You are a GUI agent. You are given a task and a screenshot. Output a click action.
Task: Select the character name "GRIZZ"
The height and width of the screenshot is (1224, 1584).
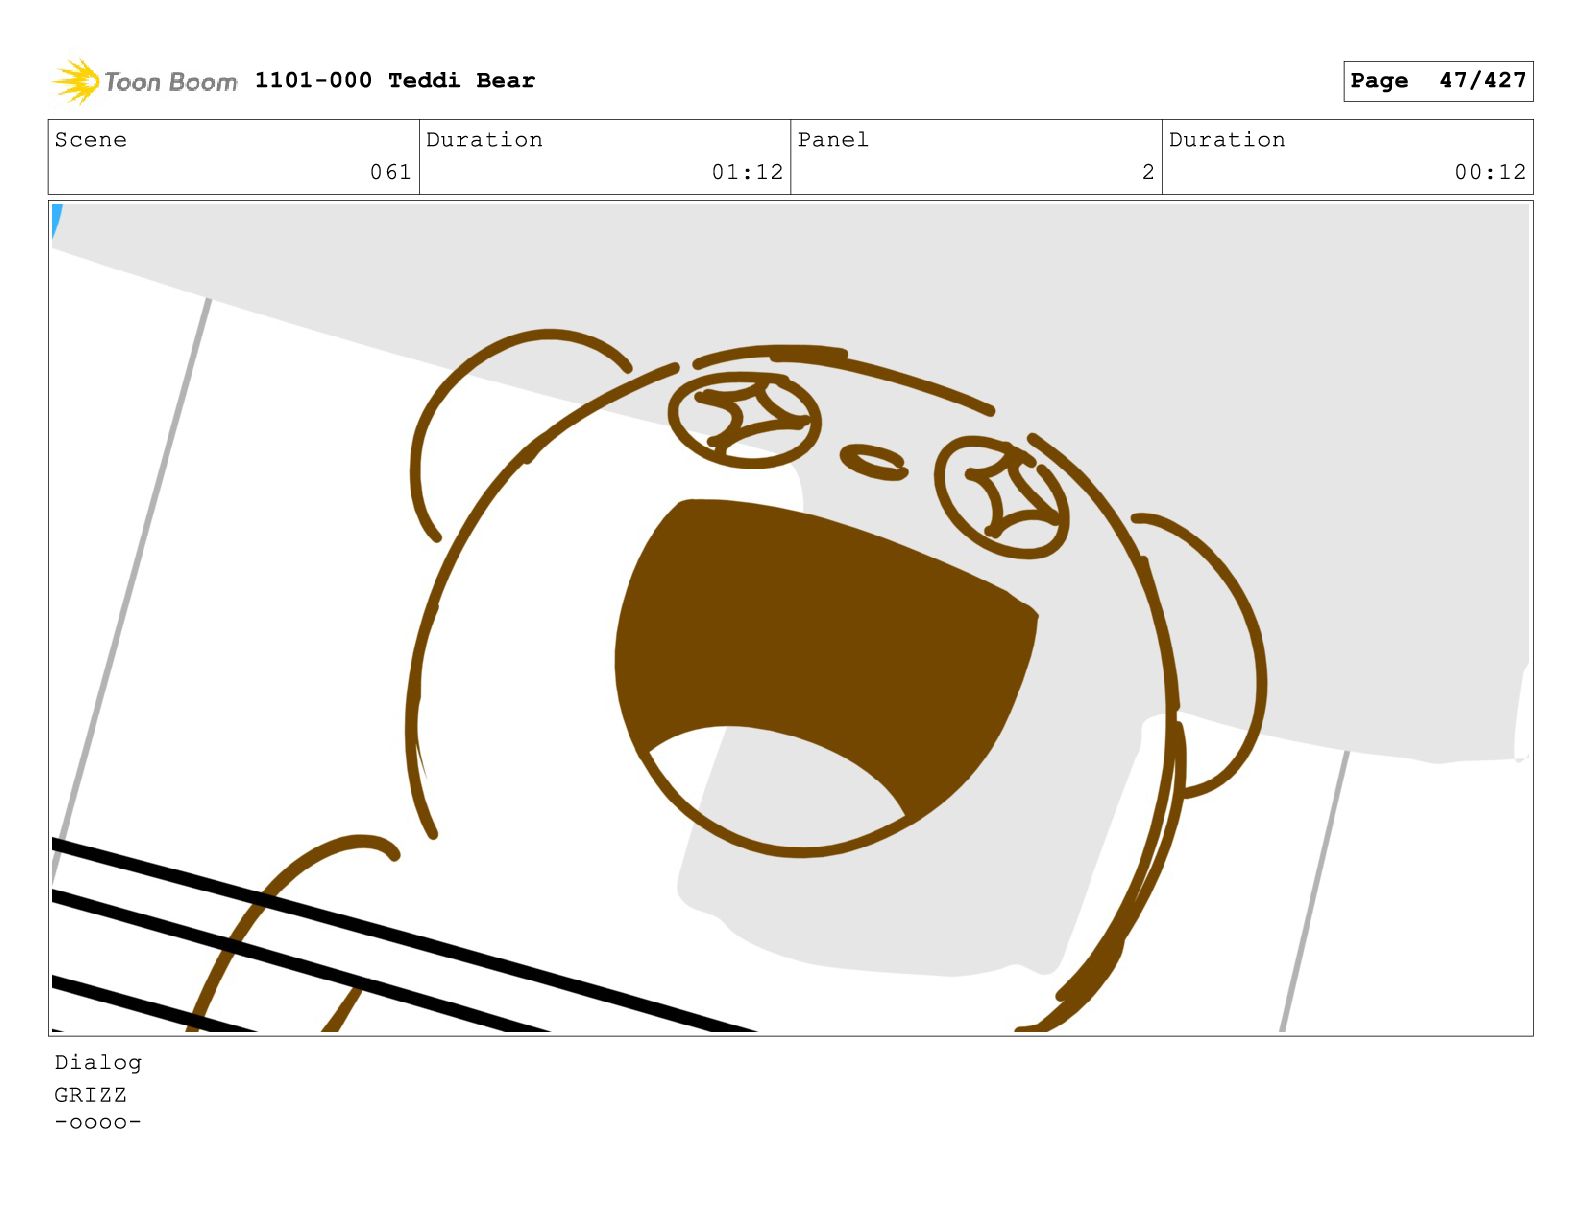coord(91,1095)
